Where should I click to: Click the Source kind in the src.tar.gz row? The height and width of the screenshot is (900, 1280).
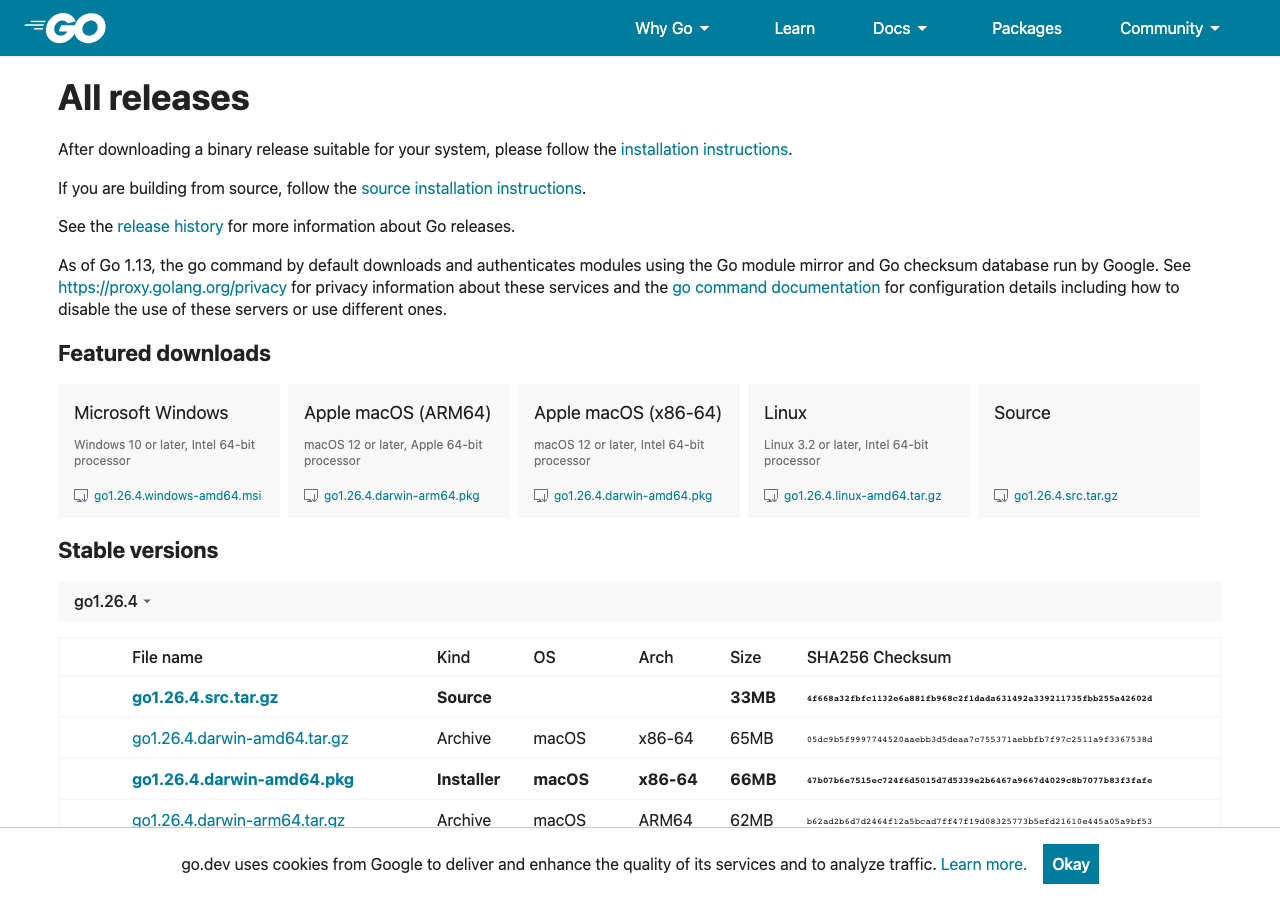(464, 697)
